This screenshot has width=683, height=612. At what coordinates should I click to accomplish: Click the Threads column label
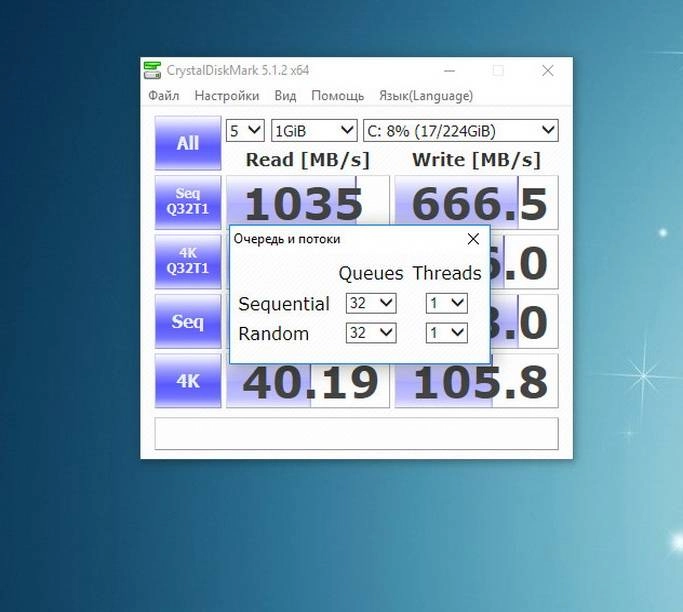(x=447, y=274)
